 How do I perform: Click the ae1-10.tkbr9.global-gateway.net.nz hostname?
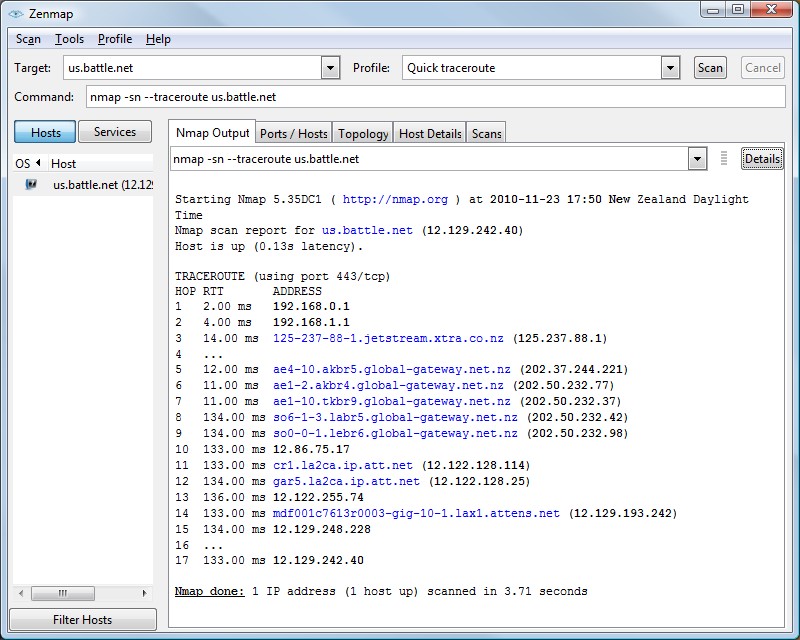[x=391, y=401]
